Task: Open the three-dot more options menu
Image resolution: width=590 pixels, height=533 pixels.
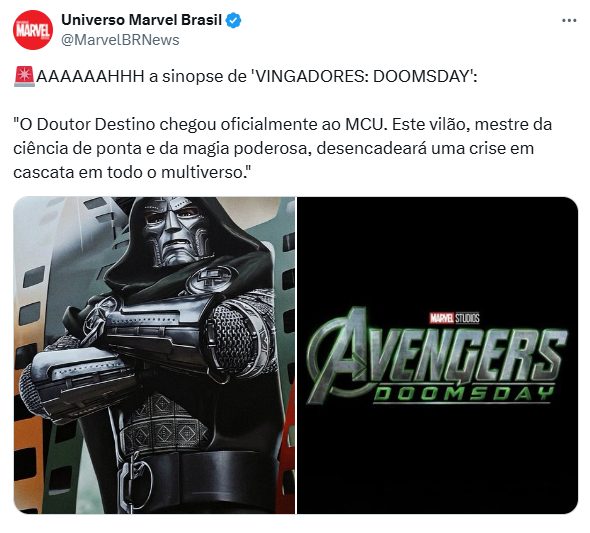Action: 569,21
